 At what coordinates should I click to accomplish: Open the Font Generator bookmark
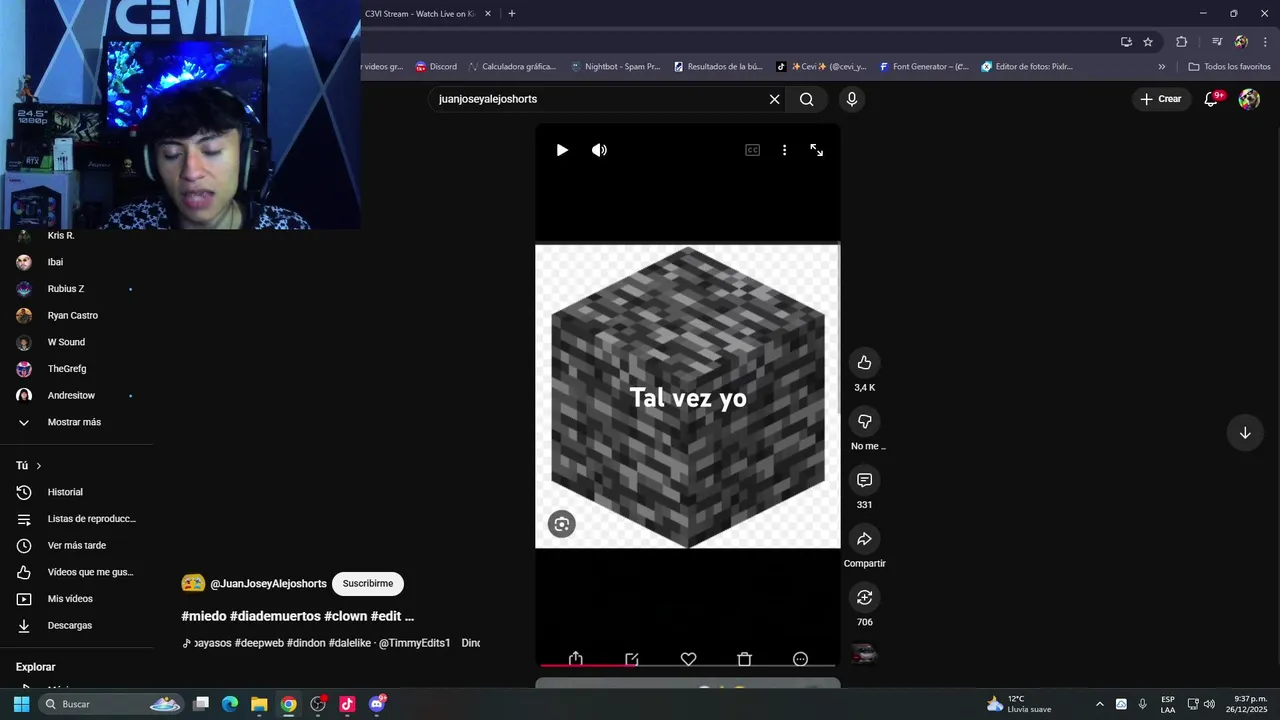click(924, 67)
